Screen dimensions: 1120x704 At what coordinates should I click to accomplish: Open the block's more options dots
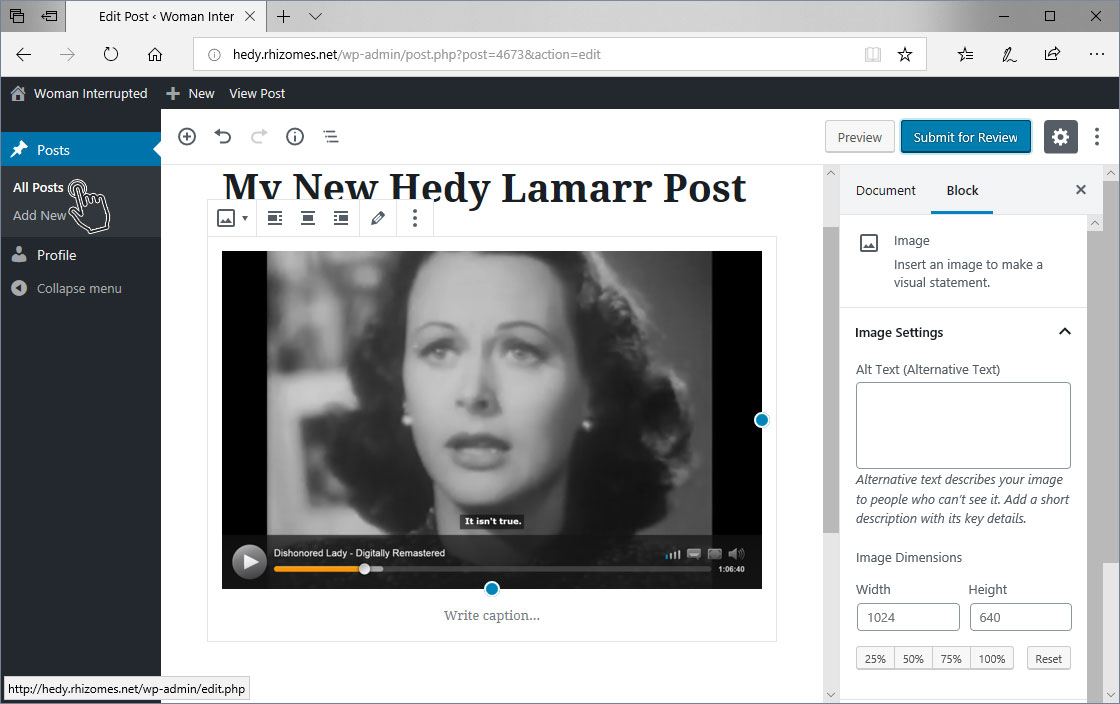tap(414, 218)
